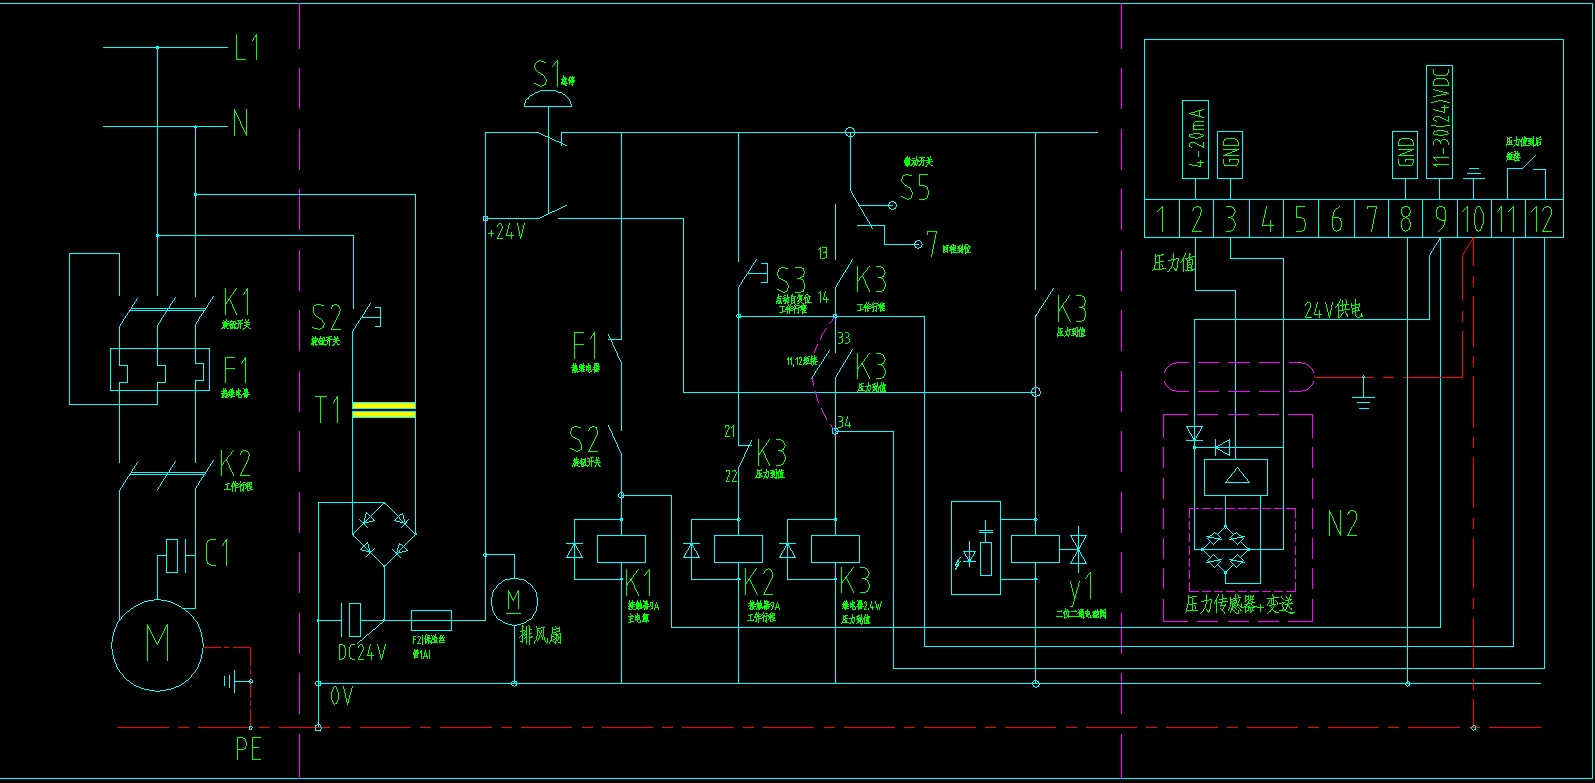Click the freewheel diode beside K1 coil
This screenshot has width=1595, height=783.
point(574,549)
